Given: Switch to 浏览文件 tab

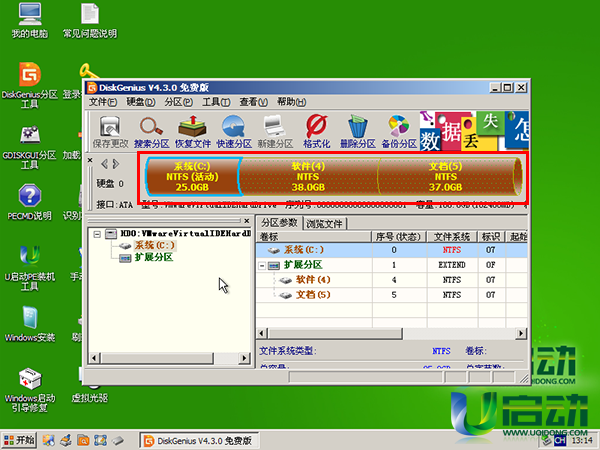Looking at the screenshot, I should click(324, 223).
